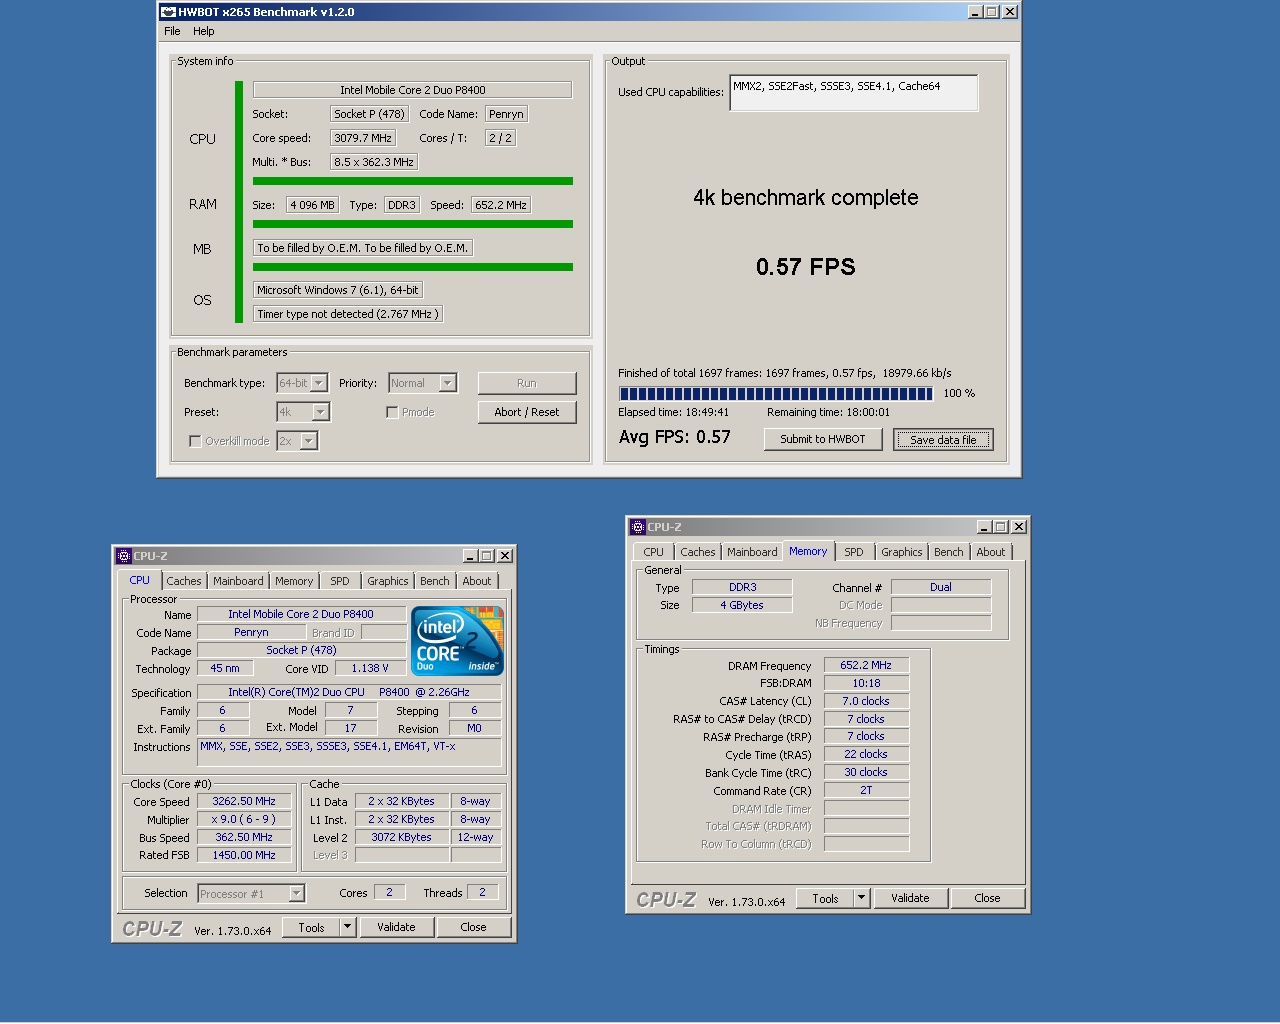
Task: Switch to Mainboard tab in left CPU-Z window
Action: tap(238, 581)
